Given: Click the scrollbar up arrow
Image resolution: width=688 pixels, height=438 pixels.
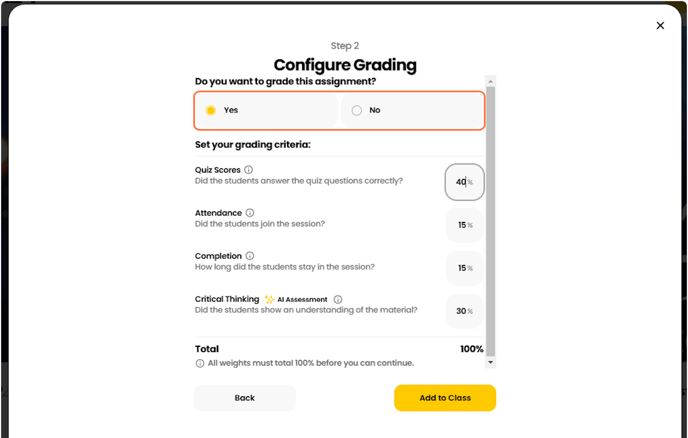Looking at the screenshot, I should click(x=490, y=80).
